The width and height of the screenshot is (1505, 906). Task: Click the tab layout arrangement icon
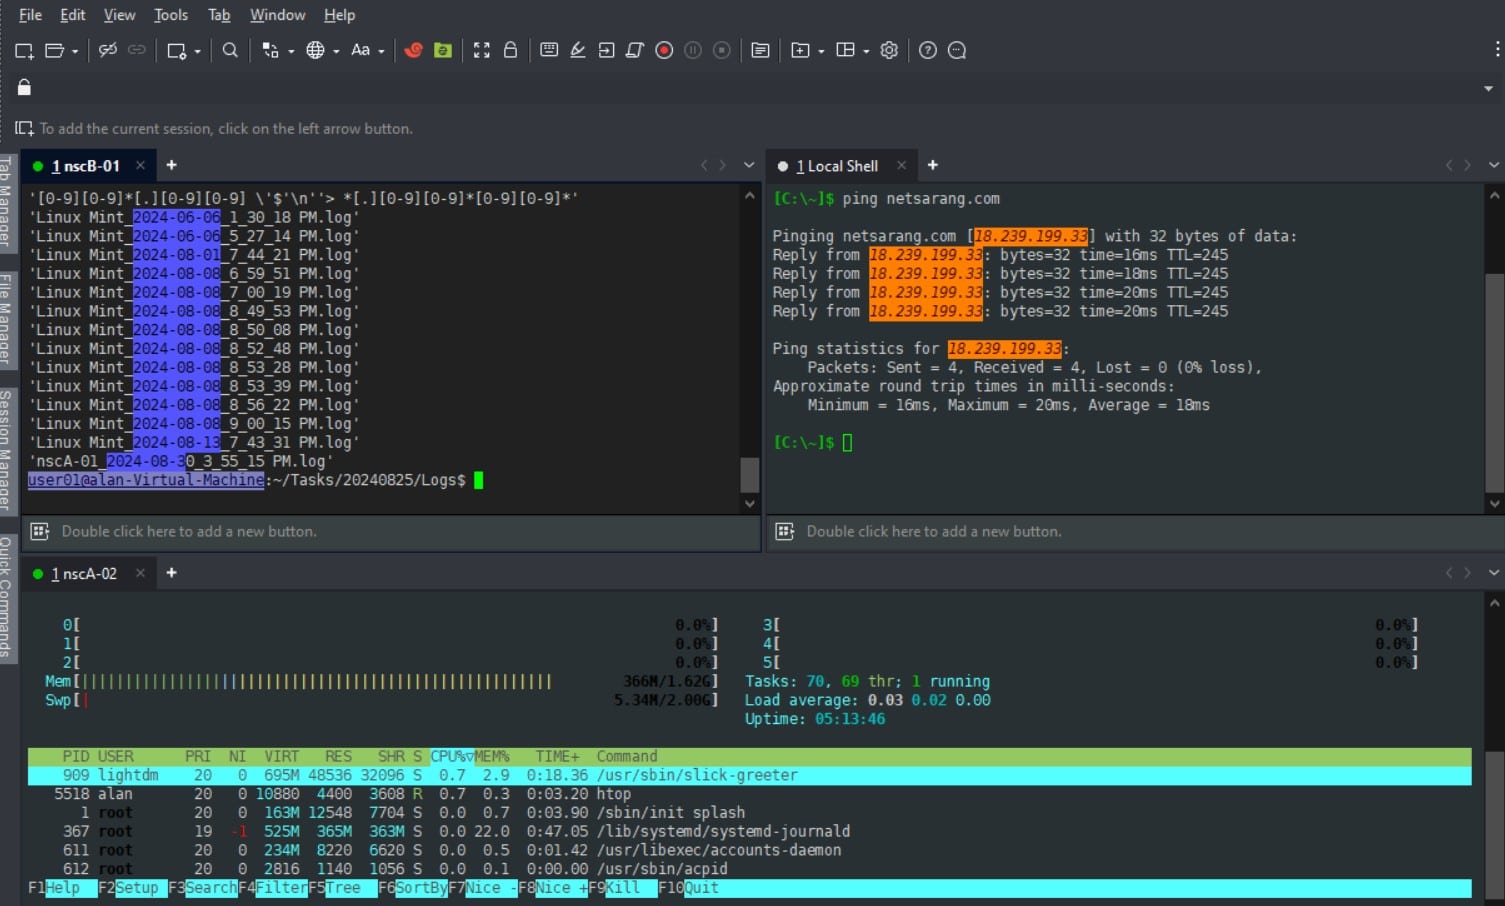coord(845,50)
